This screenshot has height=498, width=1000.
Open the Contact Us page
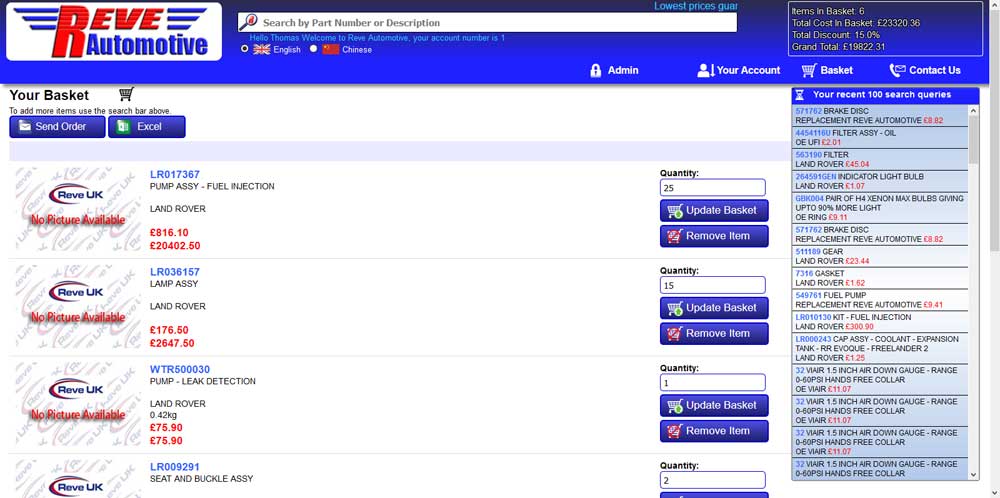(925, 70)
